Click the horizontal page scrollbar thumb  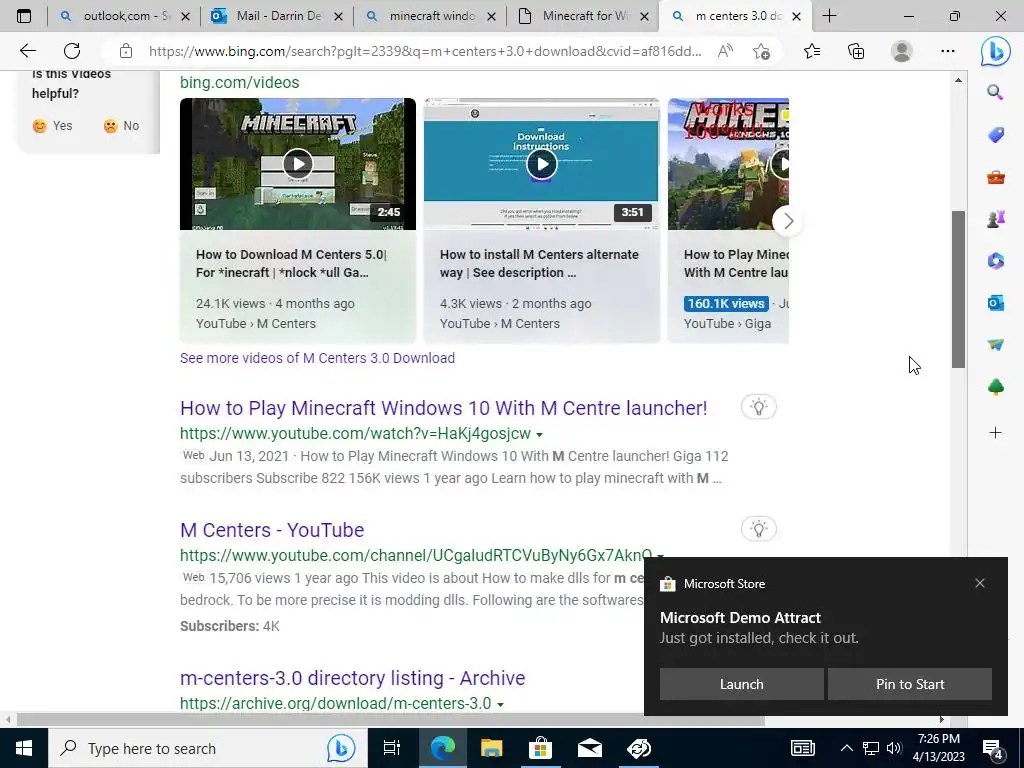(x=391, y=720)
